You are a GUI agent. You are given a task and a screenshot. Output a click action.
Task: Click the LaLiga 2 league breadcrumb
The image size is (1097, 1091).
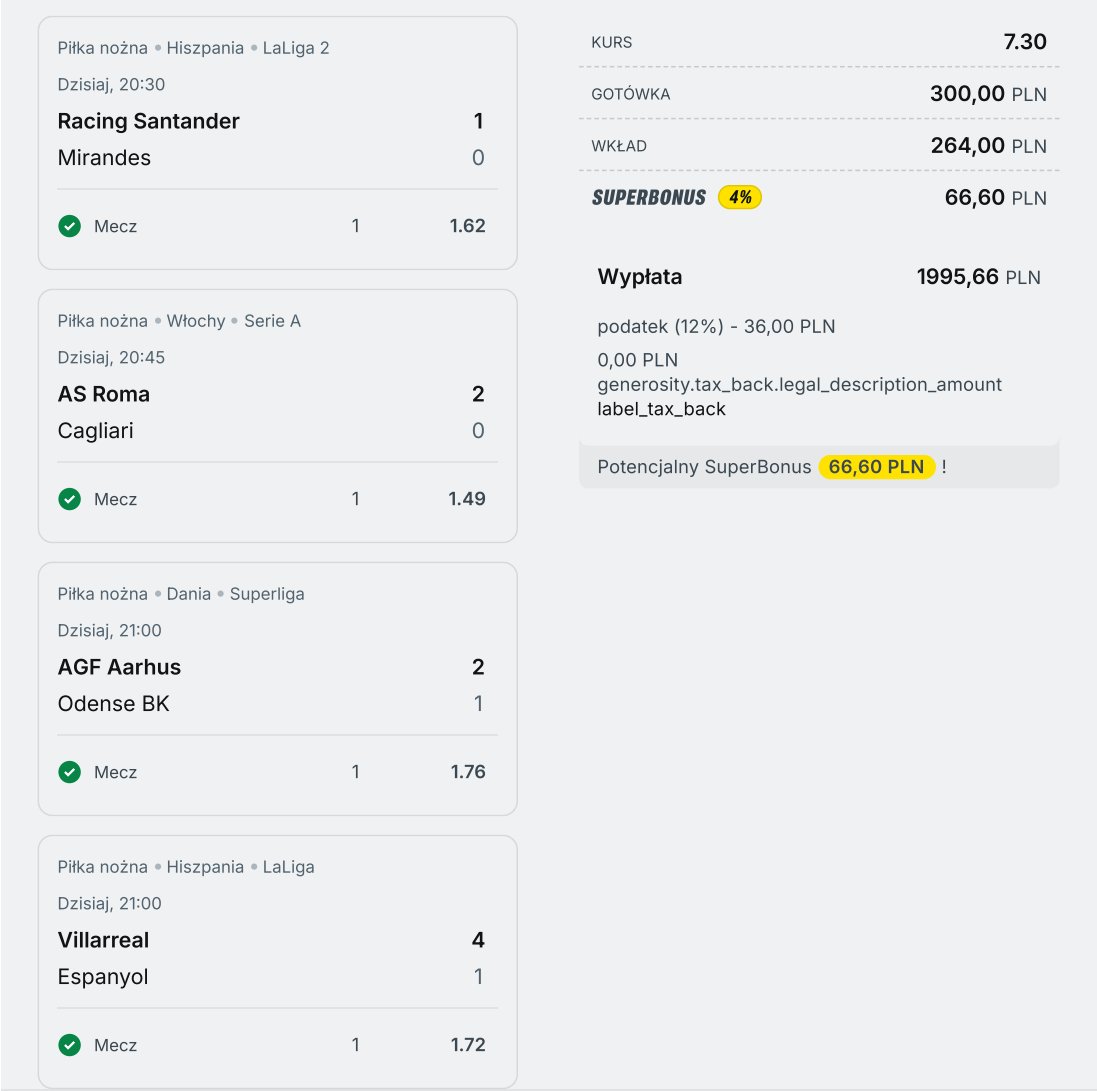296,48
